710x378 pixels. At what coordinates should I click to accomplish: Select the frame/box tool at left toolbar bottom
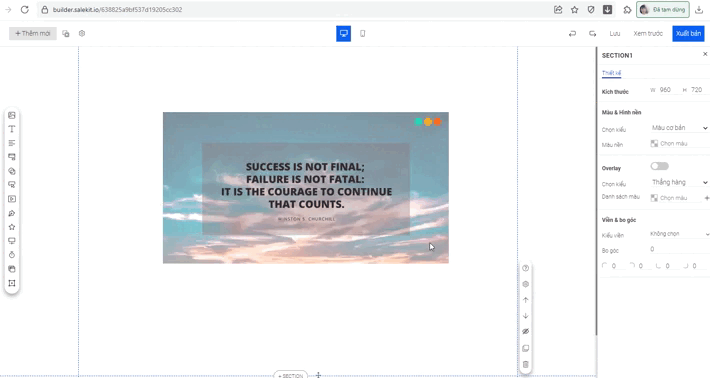tap(12, 283)
